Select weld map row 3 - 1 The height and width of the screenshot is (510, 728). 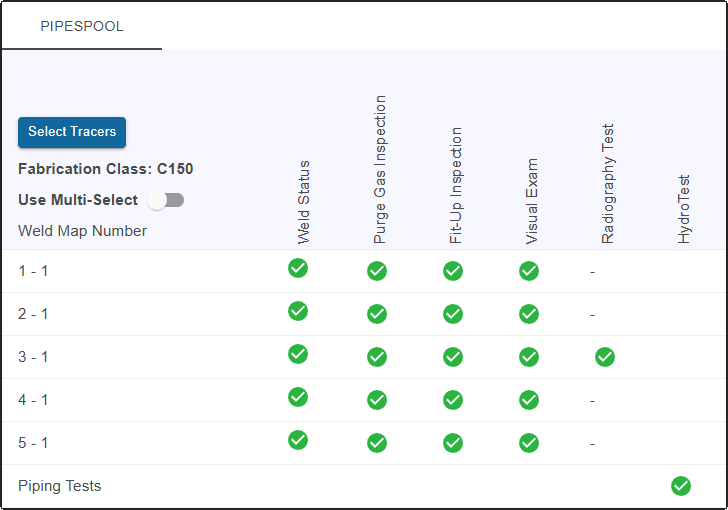click(33, 357)
